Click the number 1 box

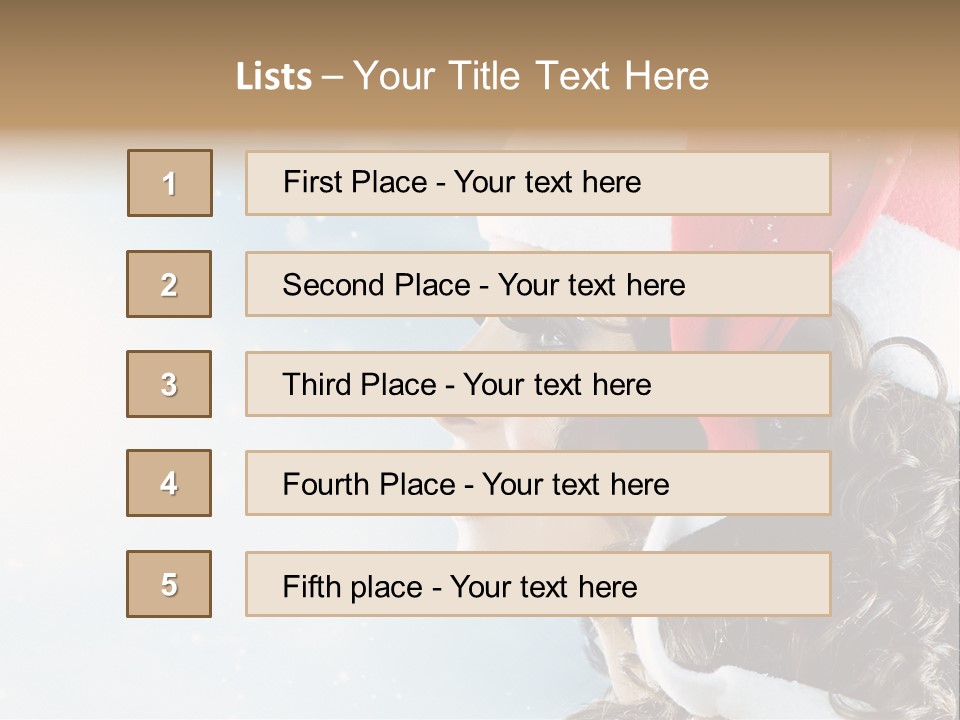(170, 183)
